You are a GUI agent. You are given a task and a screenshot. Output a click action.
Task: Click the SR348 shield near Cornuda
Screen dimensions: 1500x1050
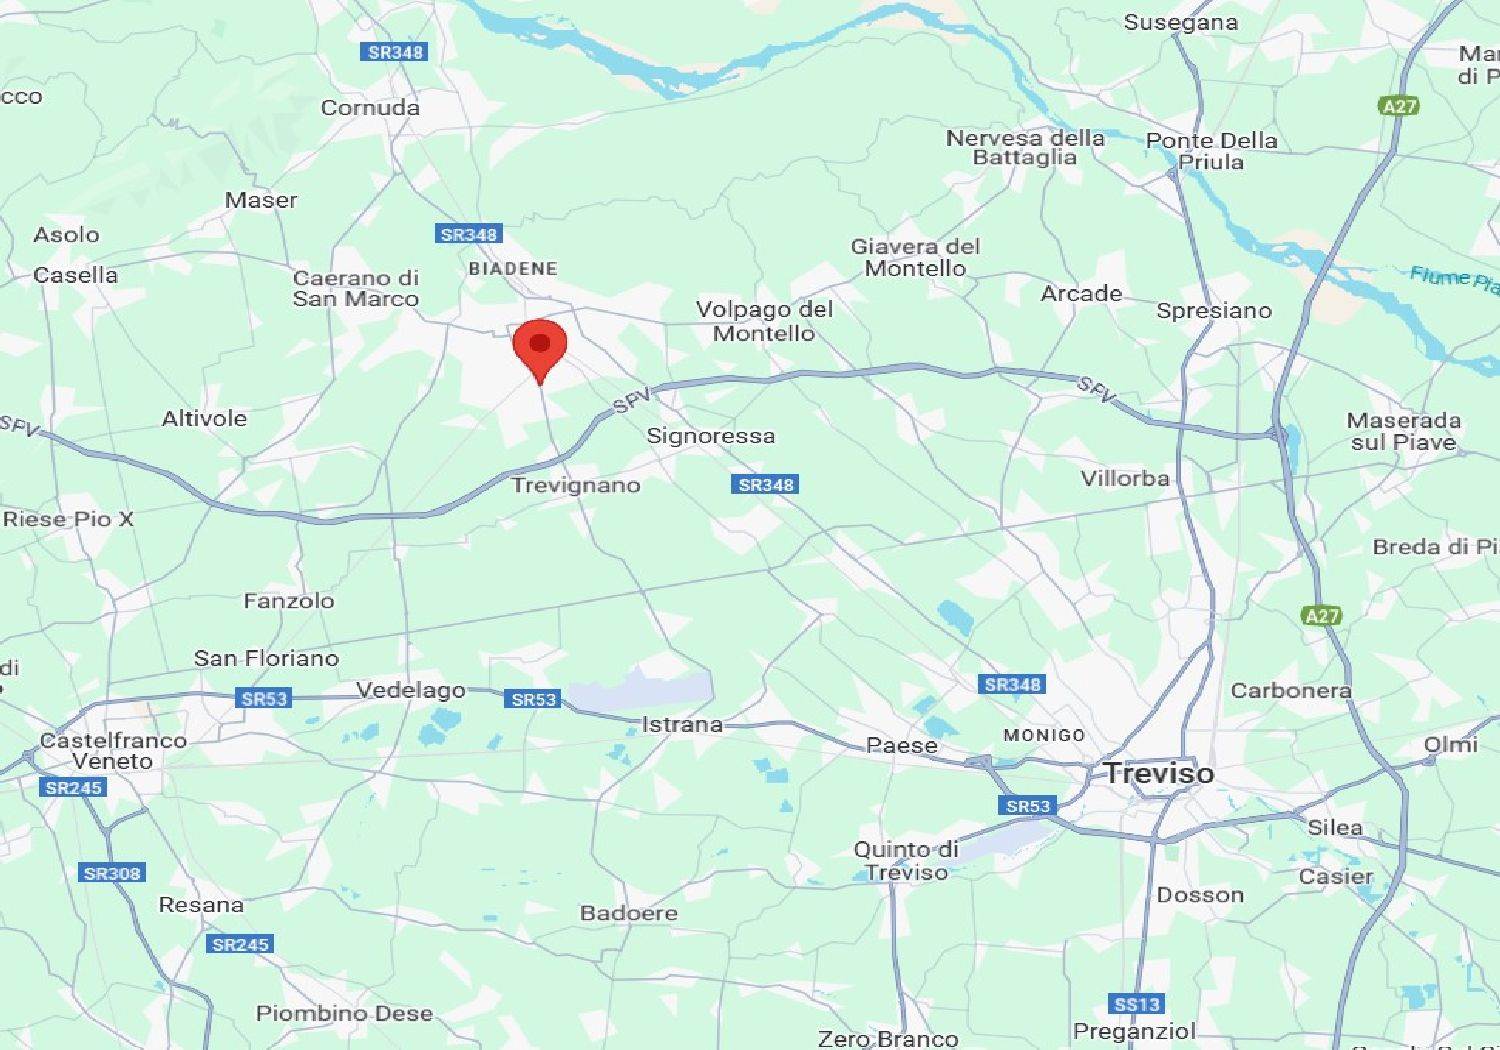[x=394, y=52]
